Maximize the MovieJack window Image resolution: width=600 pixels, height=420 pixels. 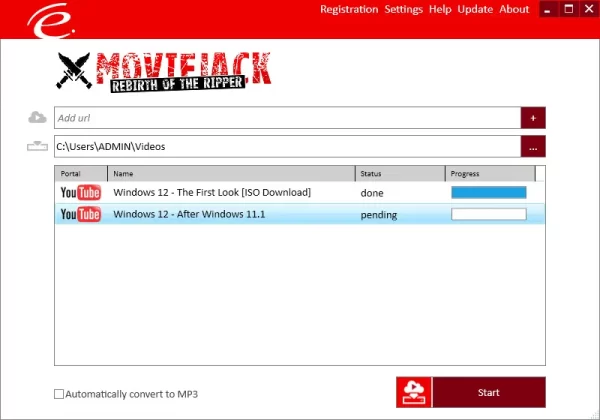tap(569, 9)
